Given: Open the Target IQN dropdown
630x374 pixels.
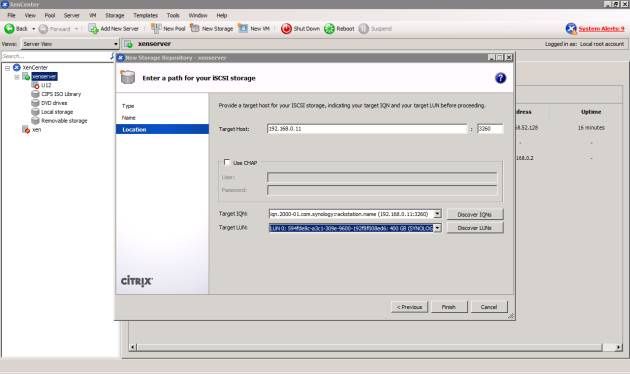Looking at the screenshot, I should [x=438, y=214].
